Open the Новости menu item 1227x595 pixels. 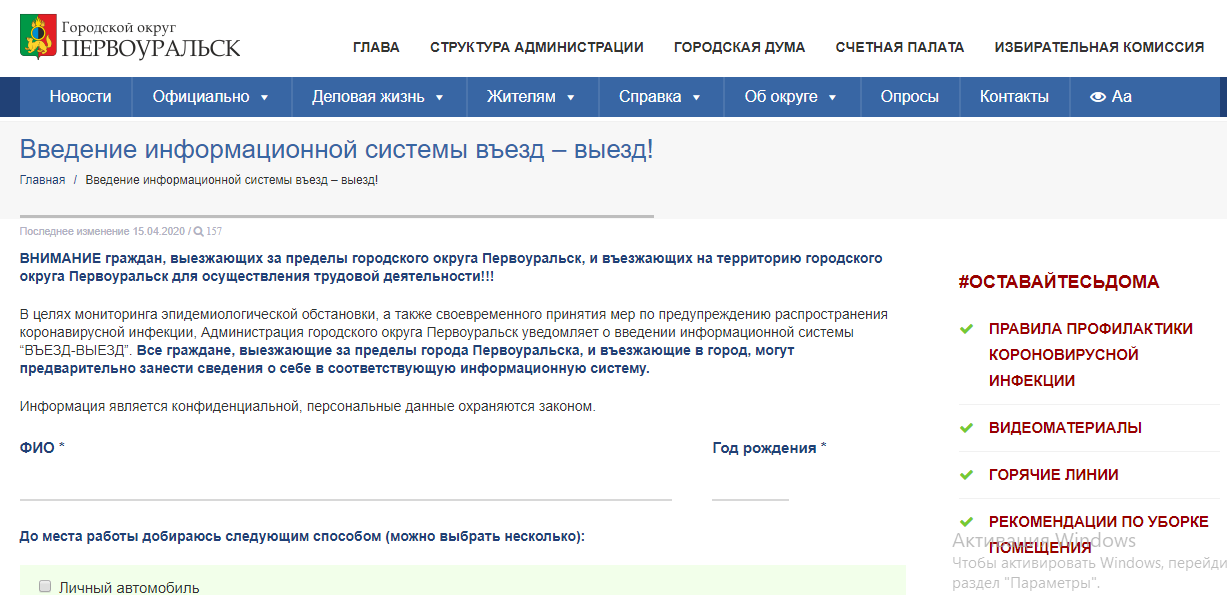pyautogui.click(x=81, y=97)
